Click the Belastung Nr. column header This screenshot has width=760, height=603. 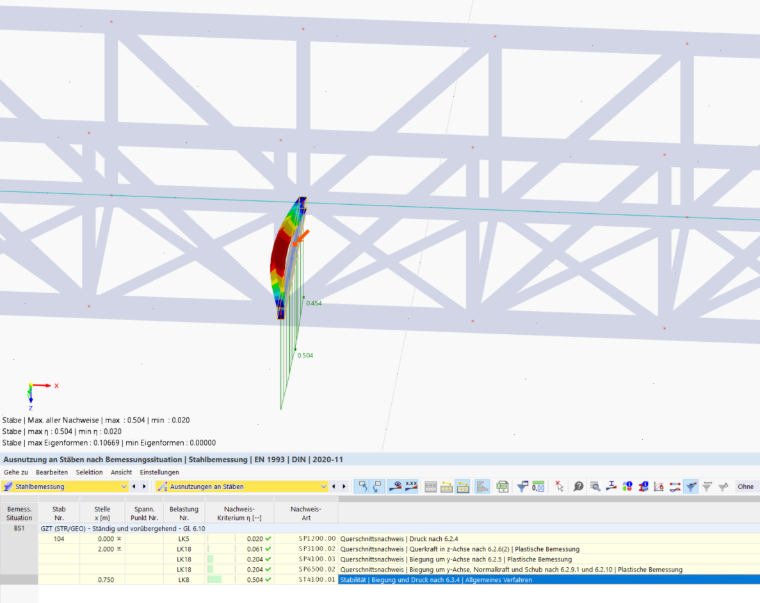pos(184,513)
